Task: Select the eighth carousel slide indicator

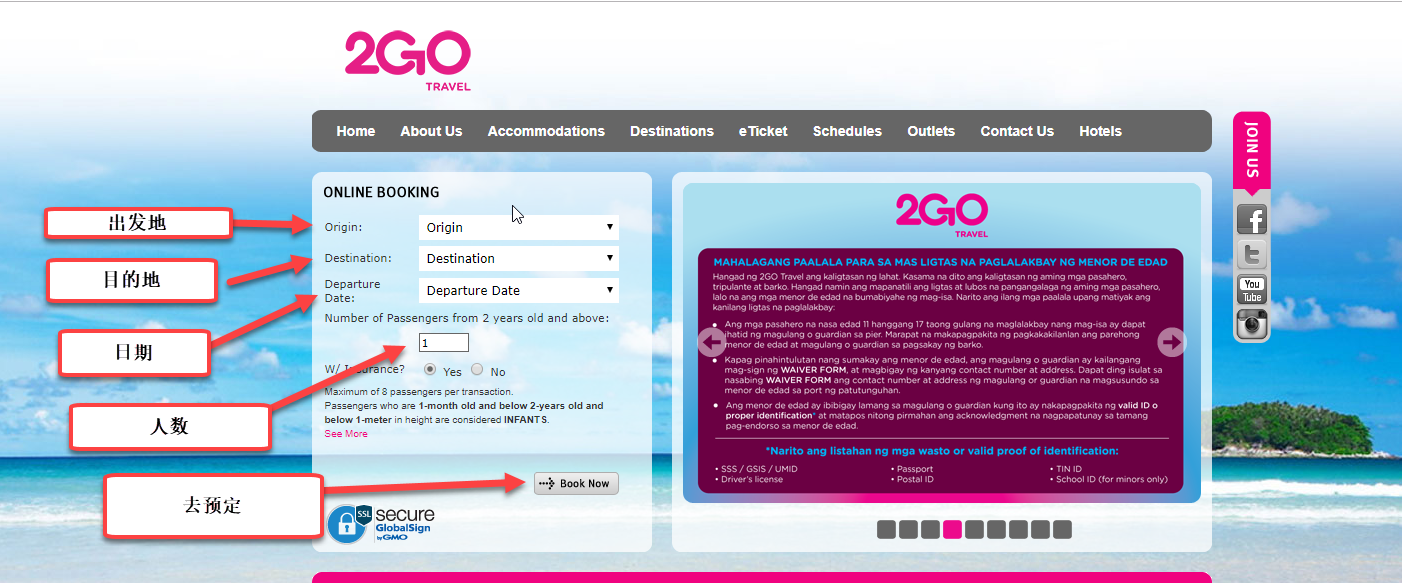Action: 1040,530
